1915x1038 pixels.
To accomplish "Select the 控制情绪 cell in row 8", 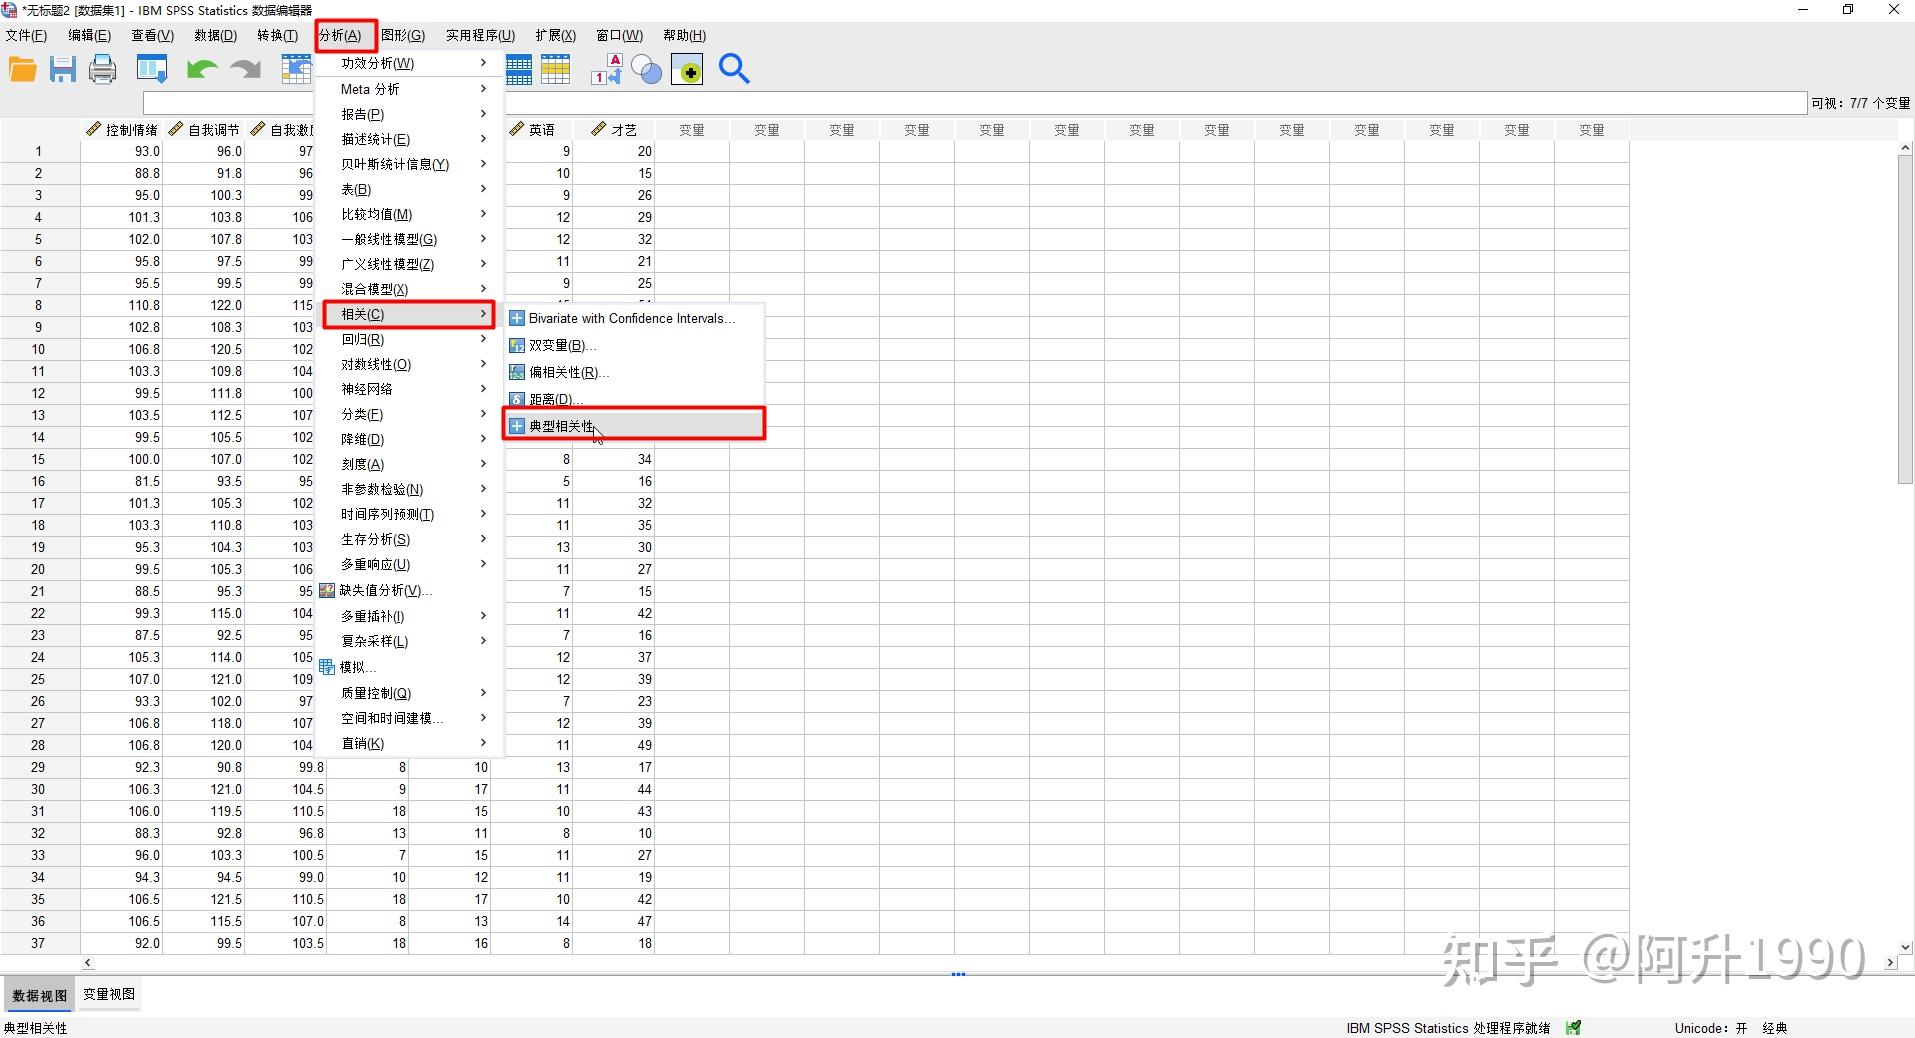I will pos(122,305).
